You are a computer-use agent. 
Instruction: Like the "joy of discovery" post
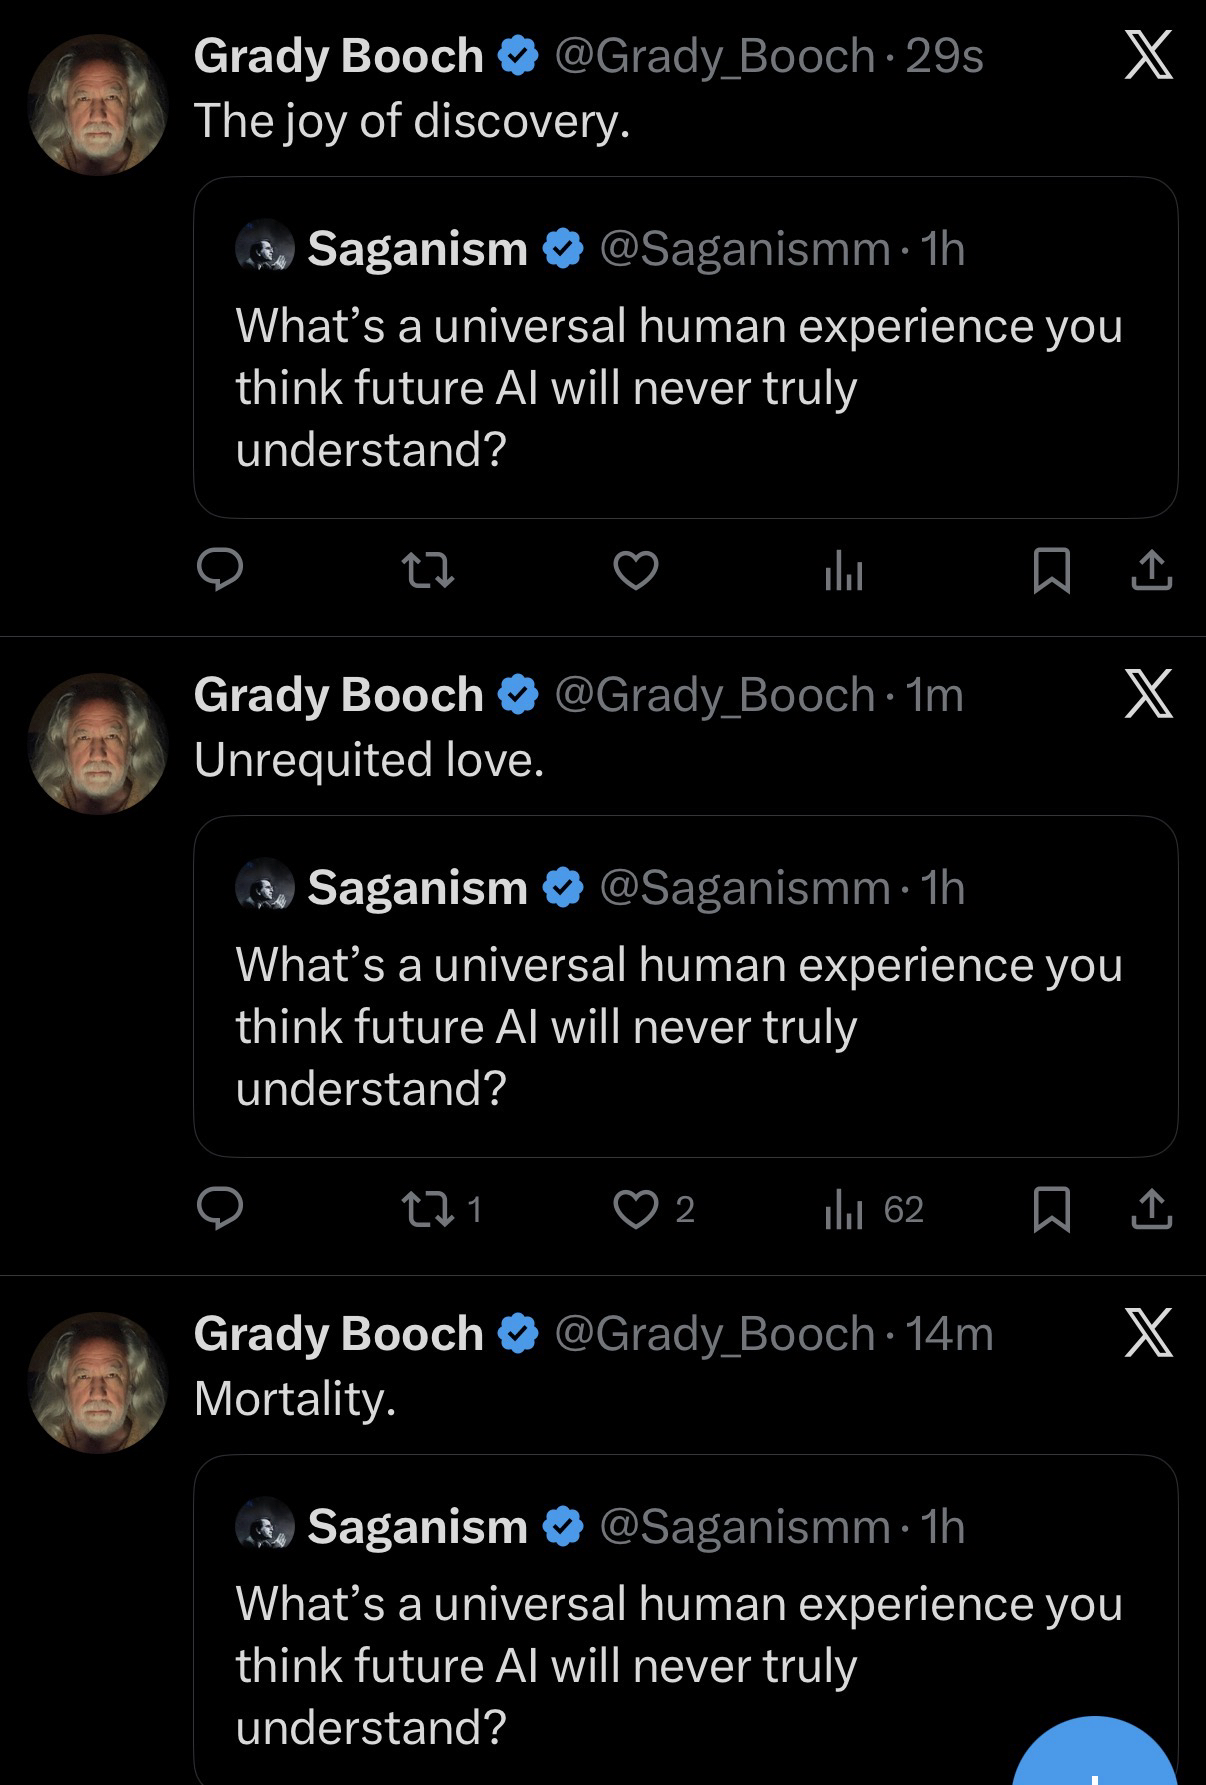[635, 571]
